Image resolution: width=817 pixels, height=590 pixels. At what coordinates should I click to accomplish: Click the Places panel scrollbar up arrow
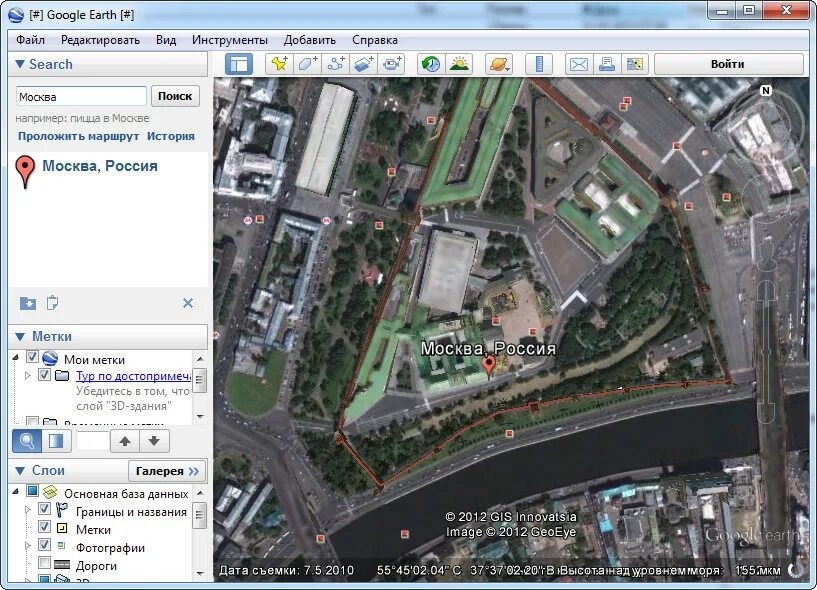point(200,359)
